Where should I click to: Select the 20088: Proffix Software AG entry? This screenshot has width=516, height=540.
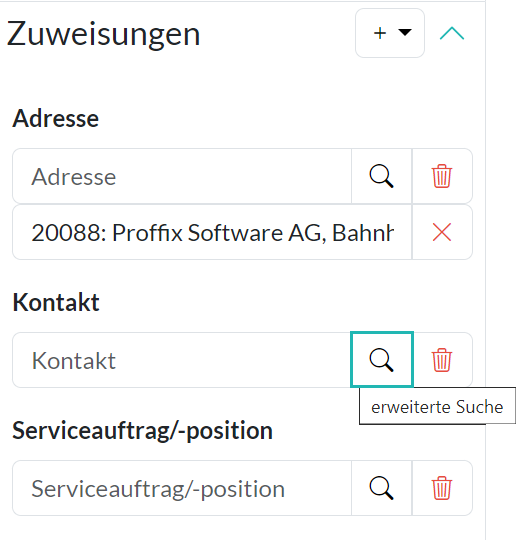(212, 232)
